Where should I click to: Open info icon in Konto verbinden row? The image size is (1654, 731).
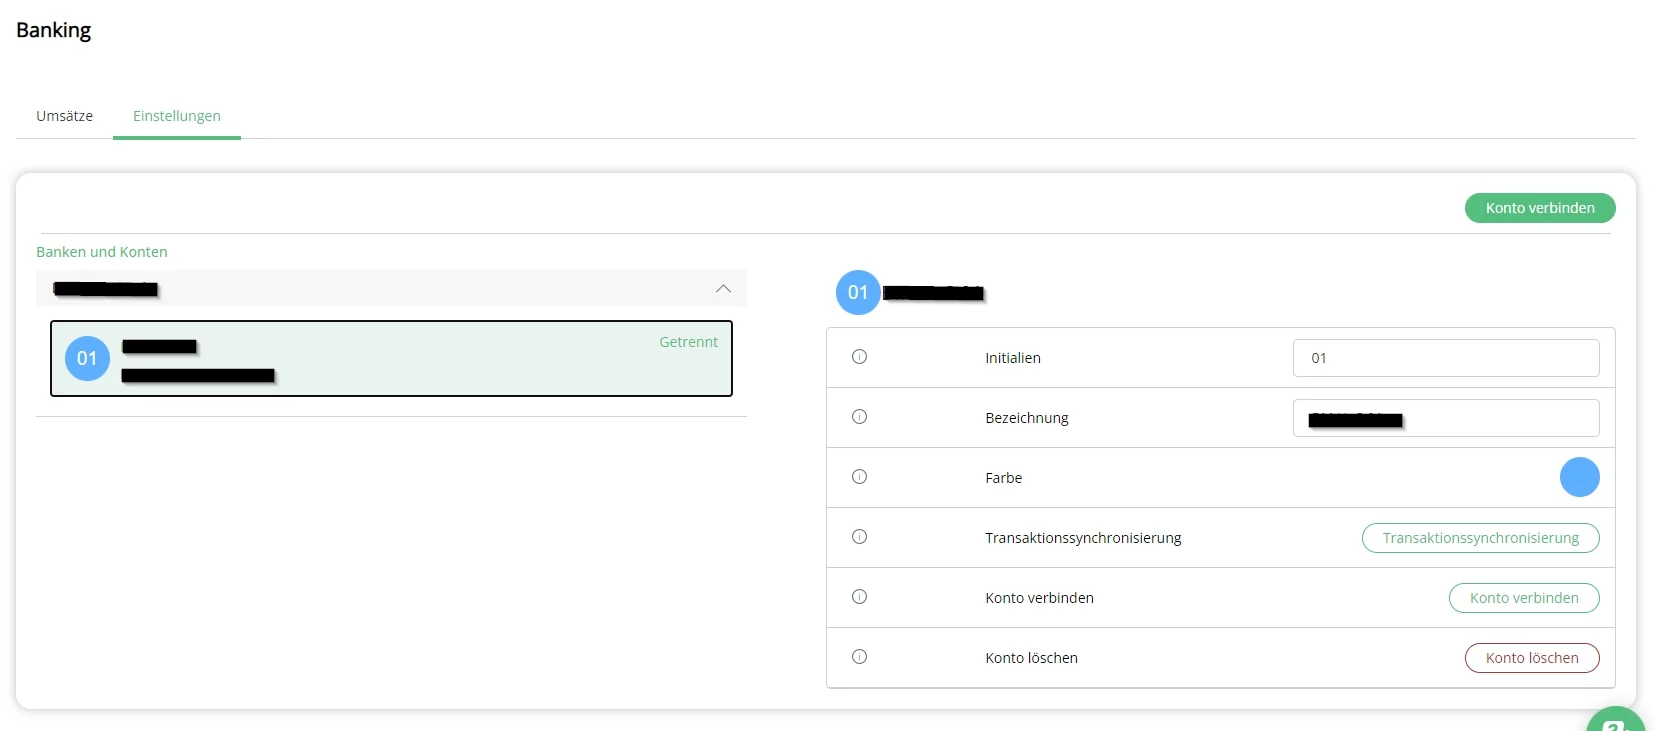click(859, 597)
